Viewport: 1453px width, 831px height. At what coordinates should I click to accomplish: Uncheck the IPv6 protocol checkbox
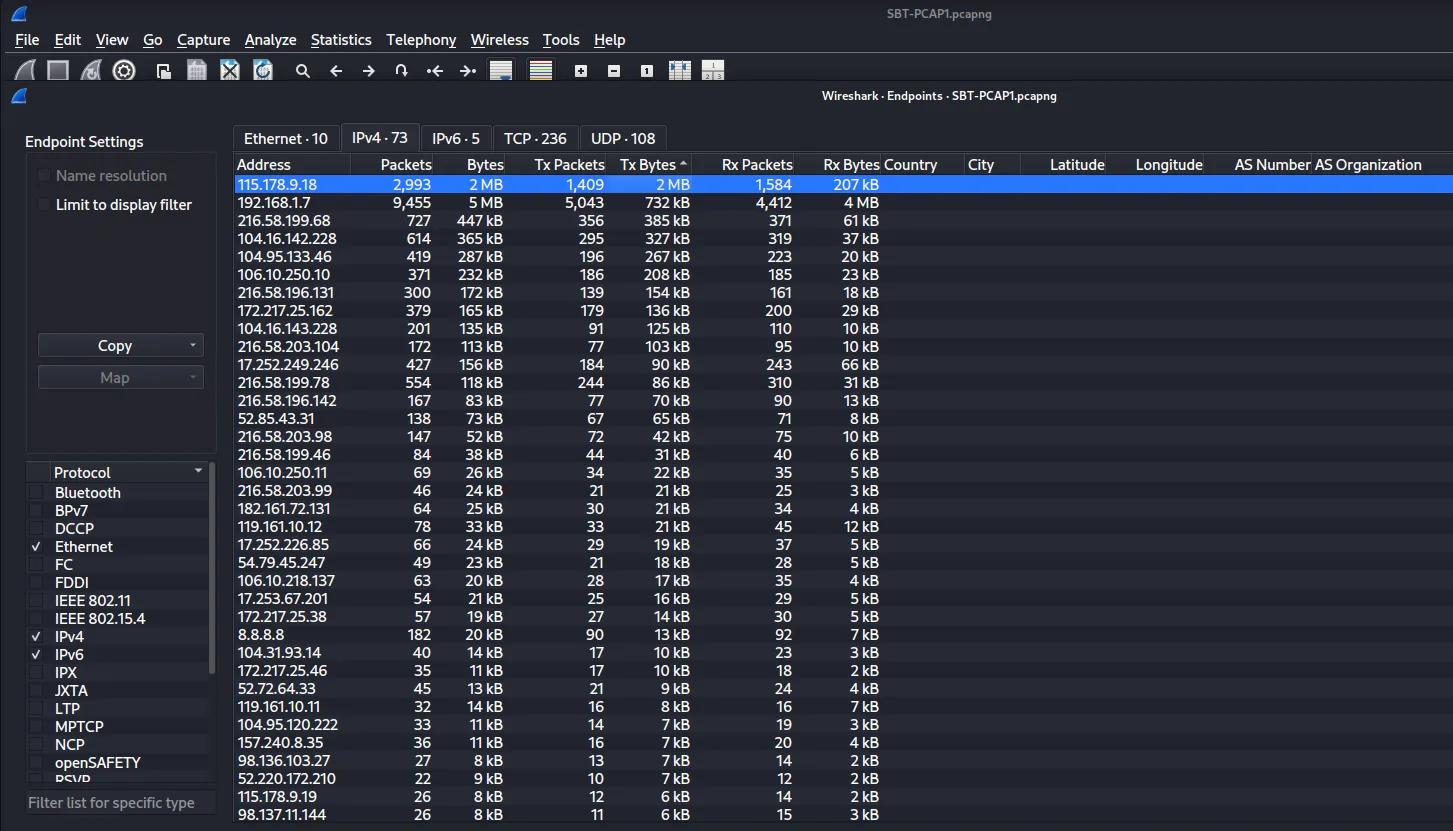coord(37,655)
